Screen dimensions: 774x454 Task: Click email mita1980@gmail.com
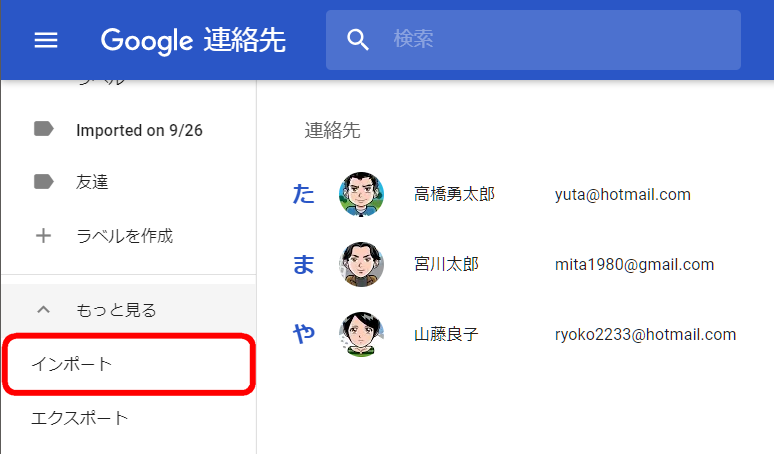click(634, 265)
